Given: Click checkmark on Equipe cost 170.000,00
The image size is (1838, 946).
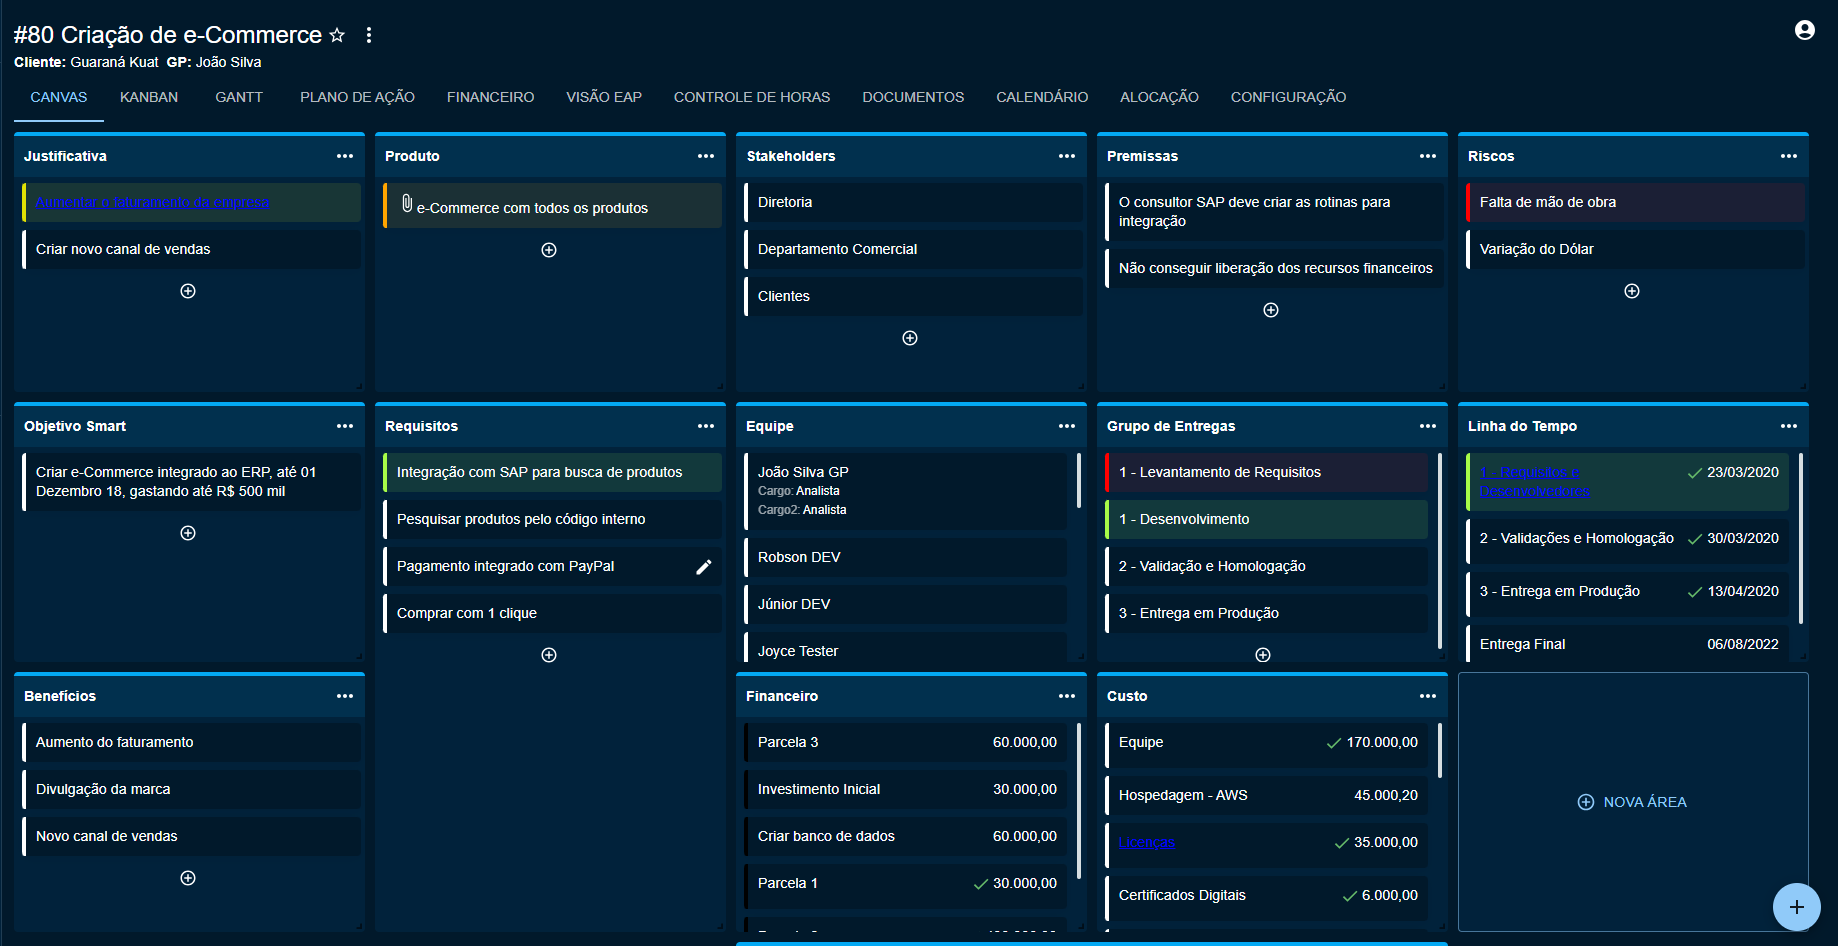Looking at the screenshot, I should [x=1334, y=743].
